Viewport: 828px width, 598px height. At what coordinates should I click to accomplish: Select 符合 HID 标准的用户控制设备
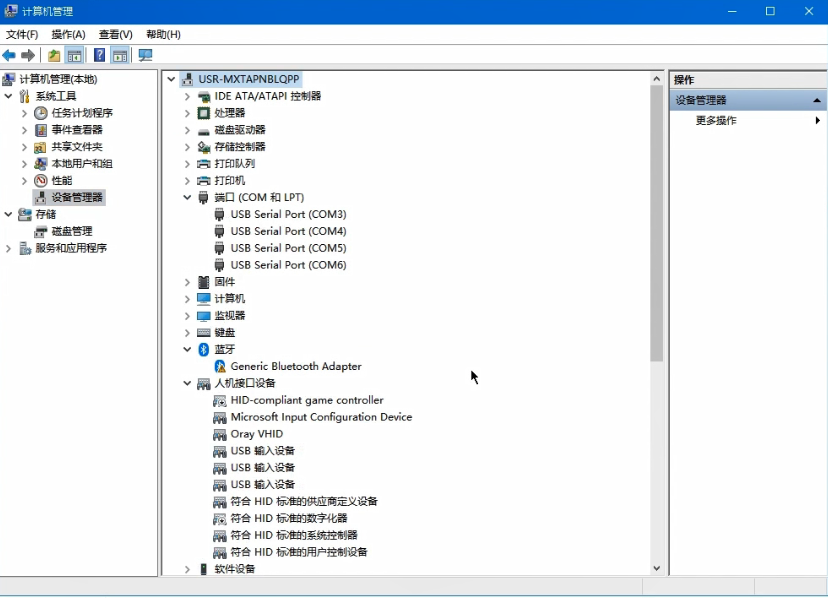click(x=299, y=552)
